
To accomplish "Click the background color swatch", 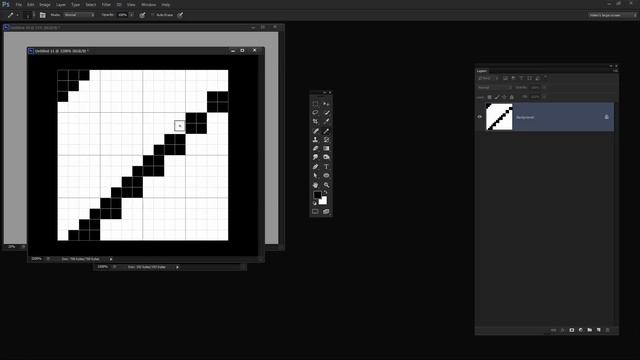I will pyautogui.click(x=324, y=201).
